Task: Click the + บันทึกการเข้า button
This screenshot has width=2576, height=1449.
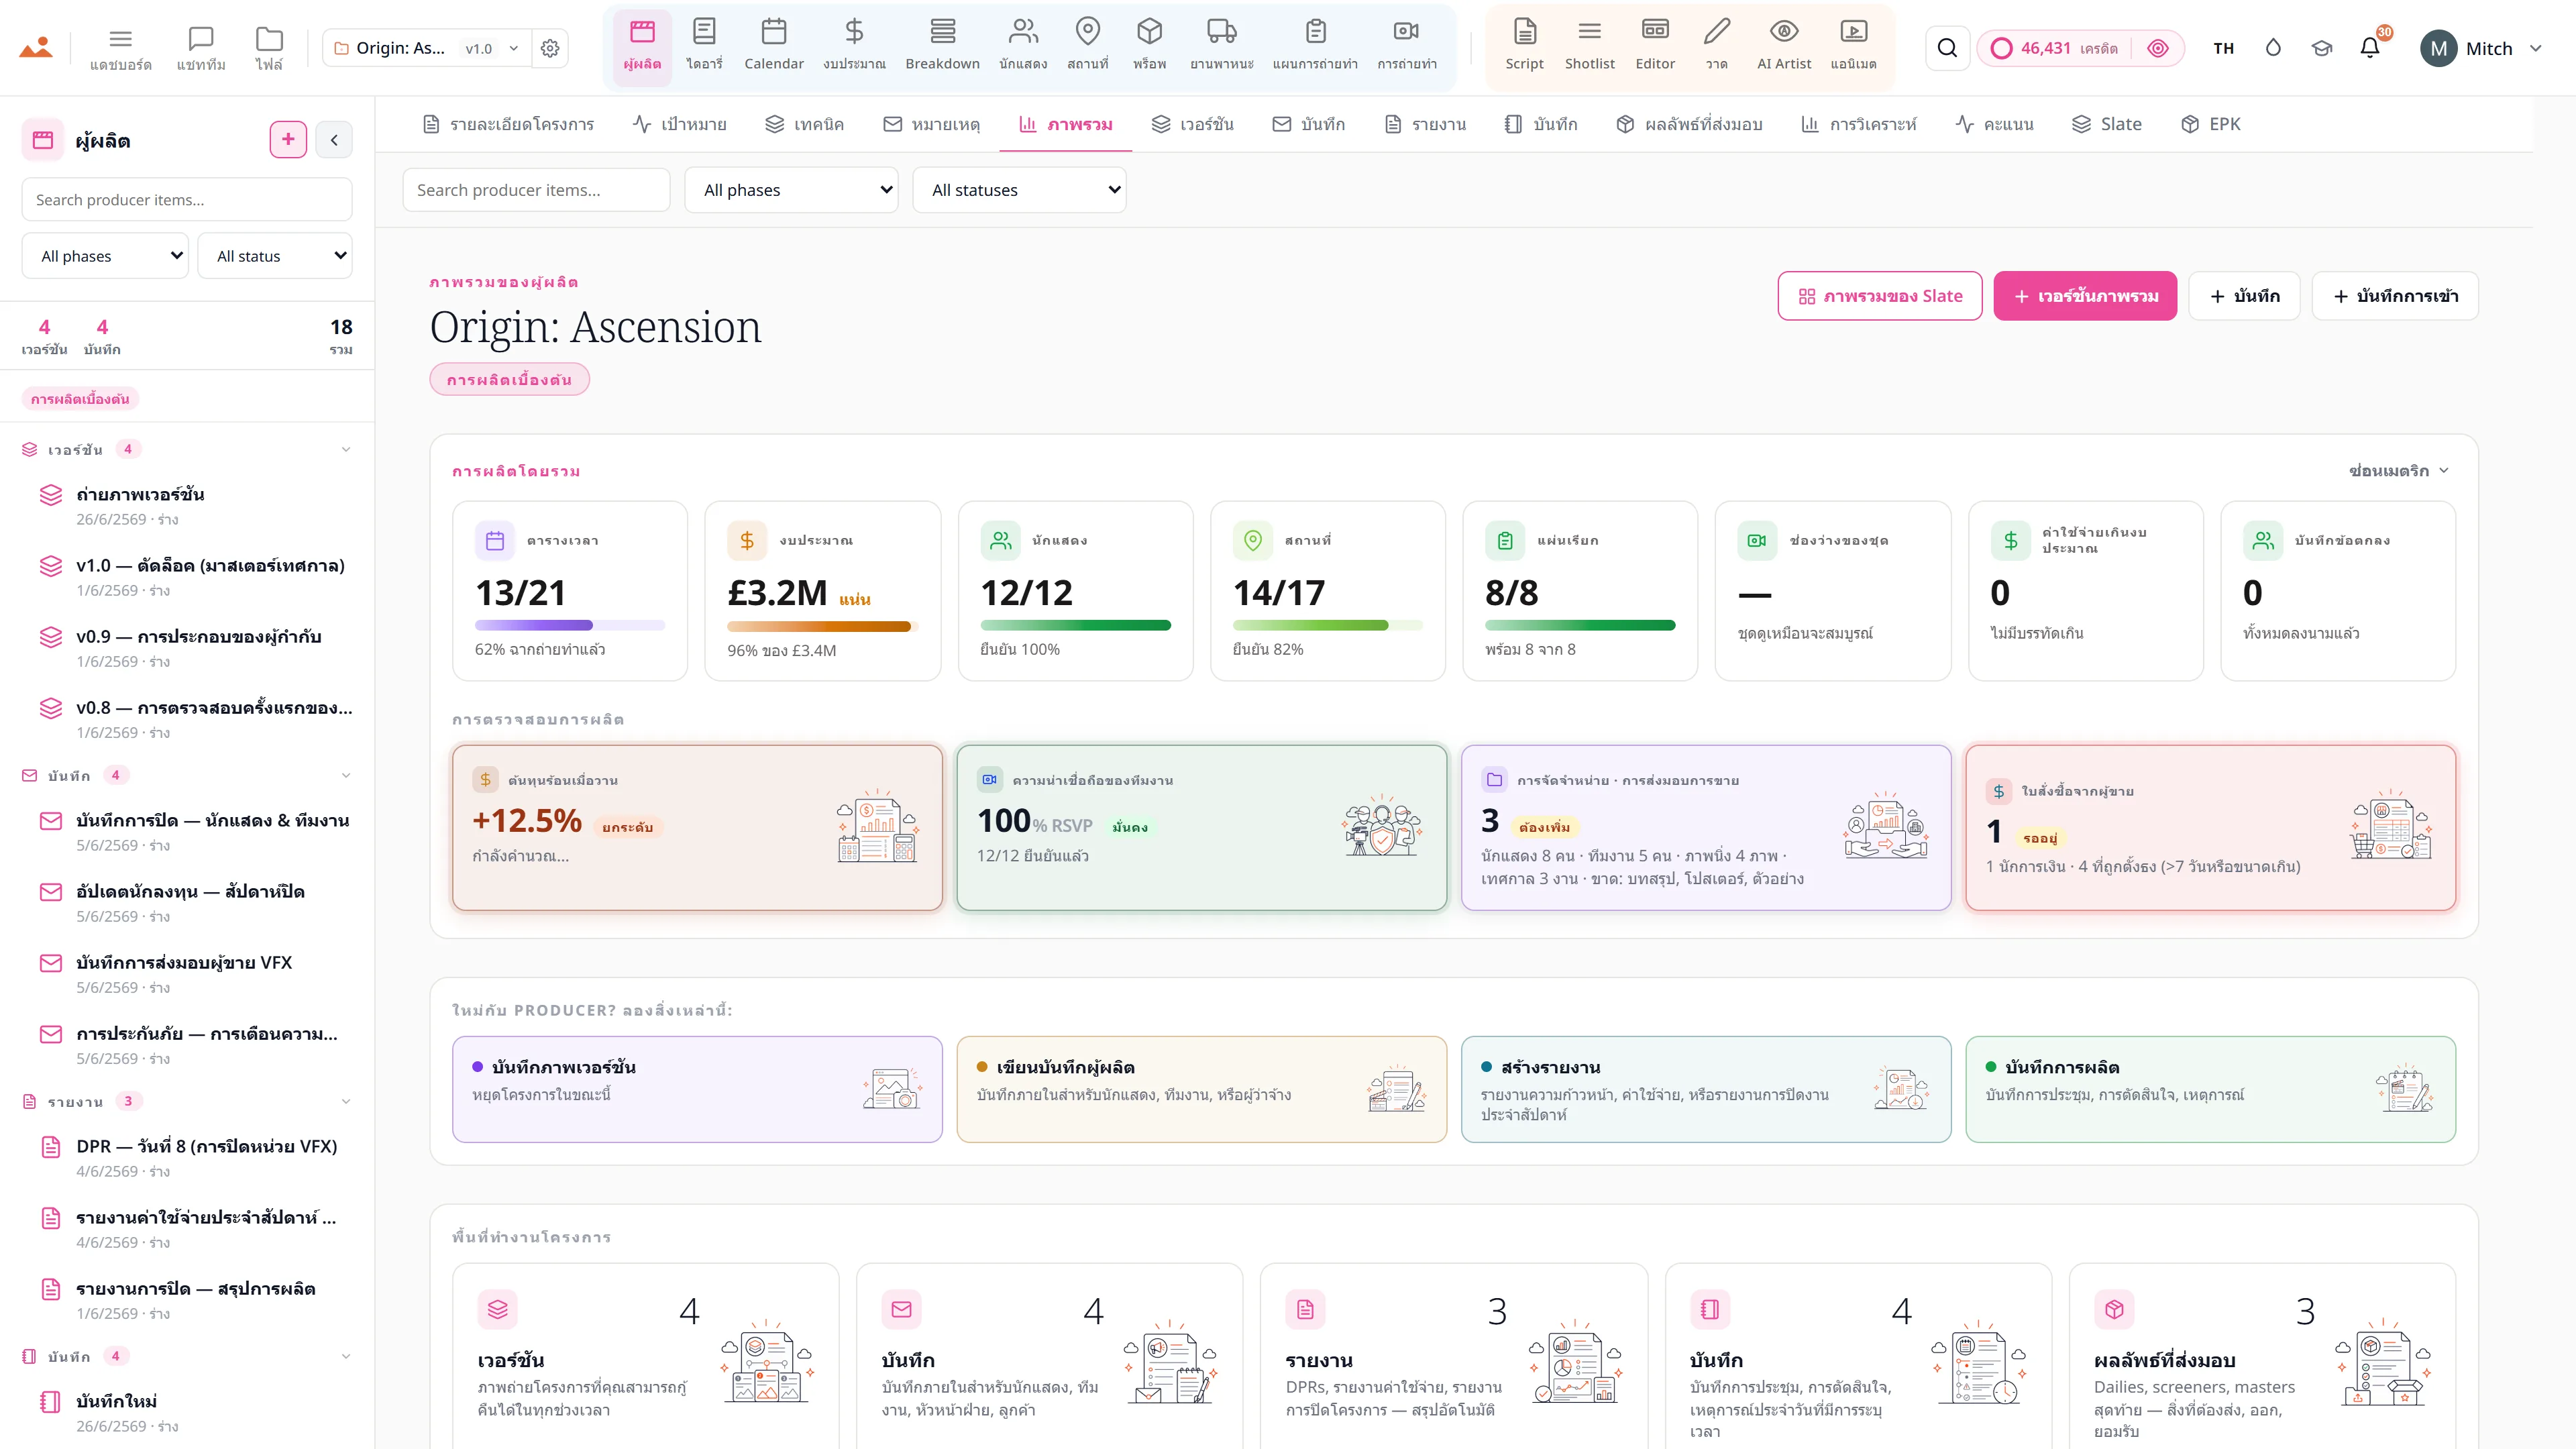Action: tap(2395, 296)
